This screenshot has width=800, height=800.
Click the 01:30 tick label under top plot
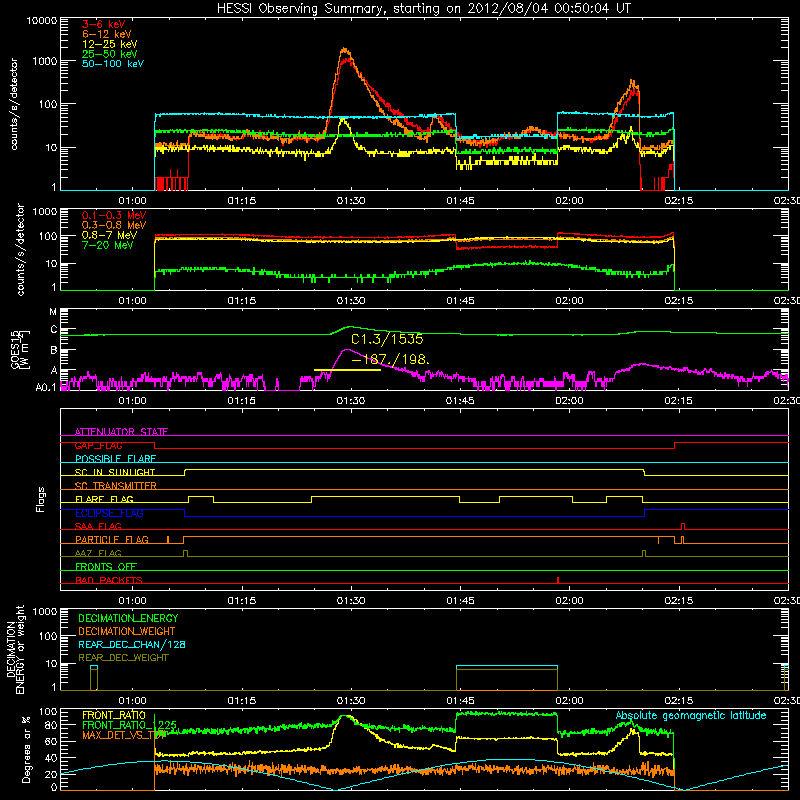point(351,201)
